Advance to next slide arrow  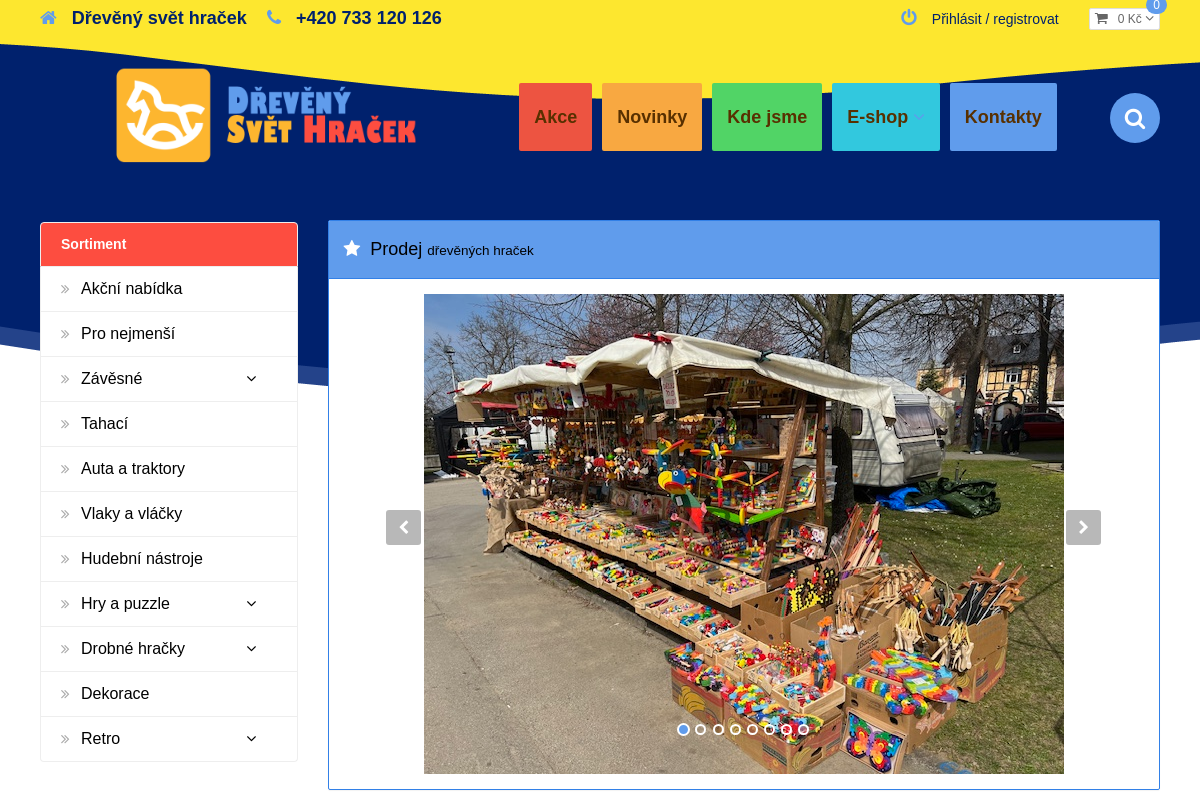click(x=1083, y=527)
